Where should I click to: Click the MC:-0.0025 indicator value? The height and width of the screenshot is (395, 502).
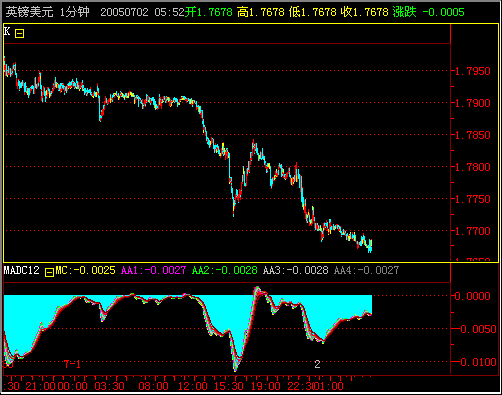point(85,270)
